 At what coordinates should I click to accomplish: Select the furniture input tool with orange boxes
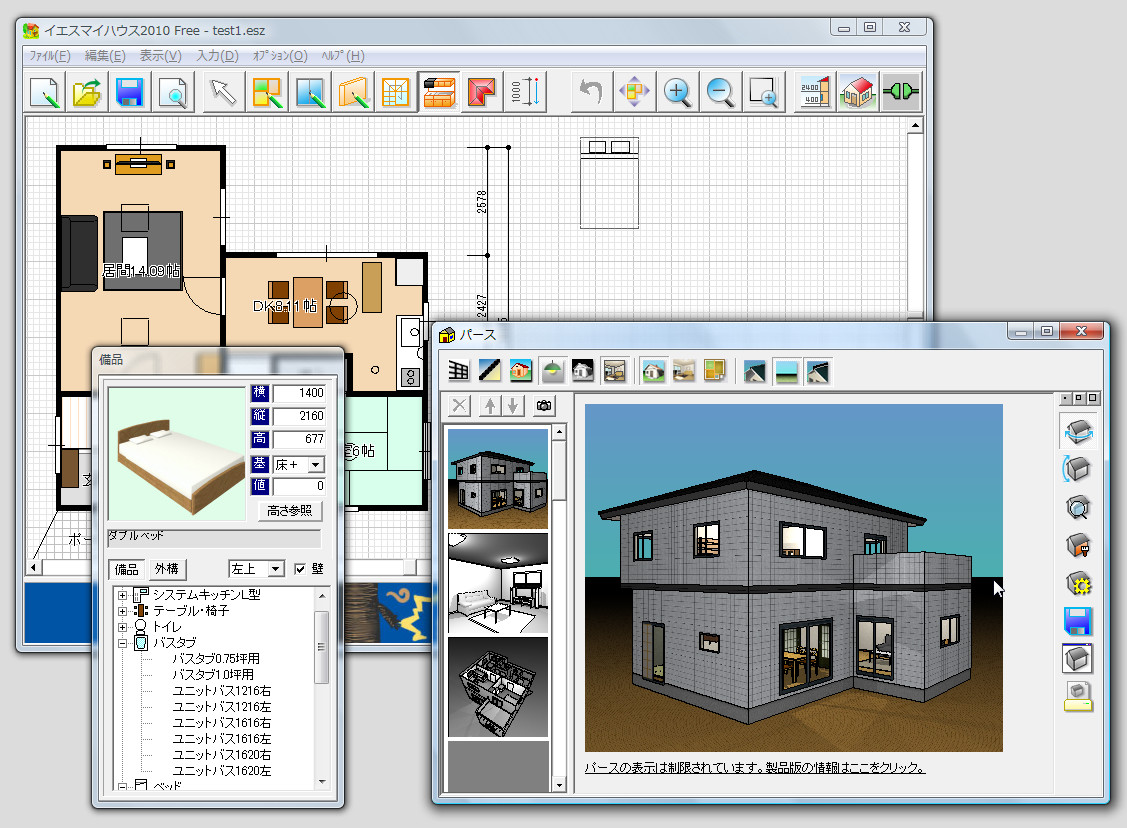point(438,92)
